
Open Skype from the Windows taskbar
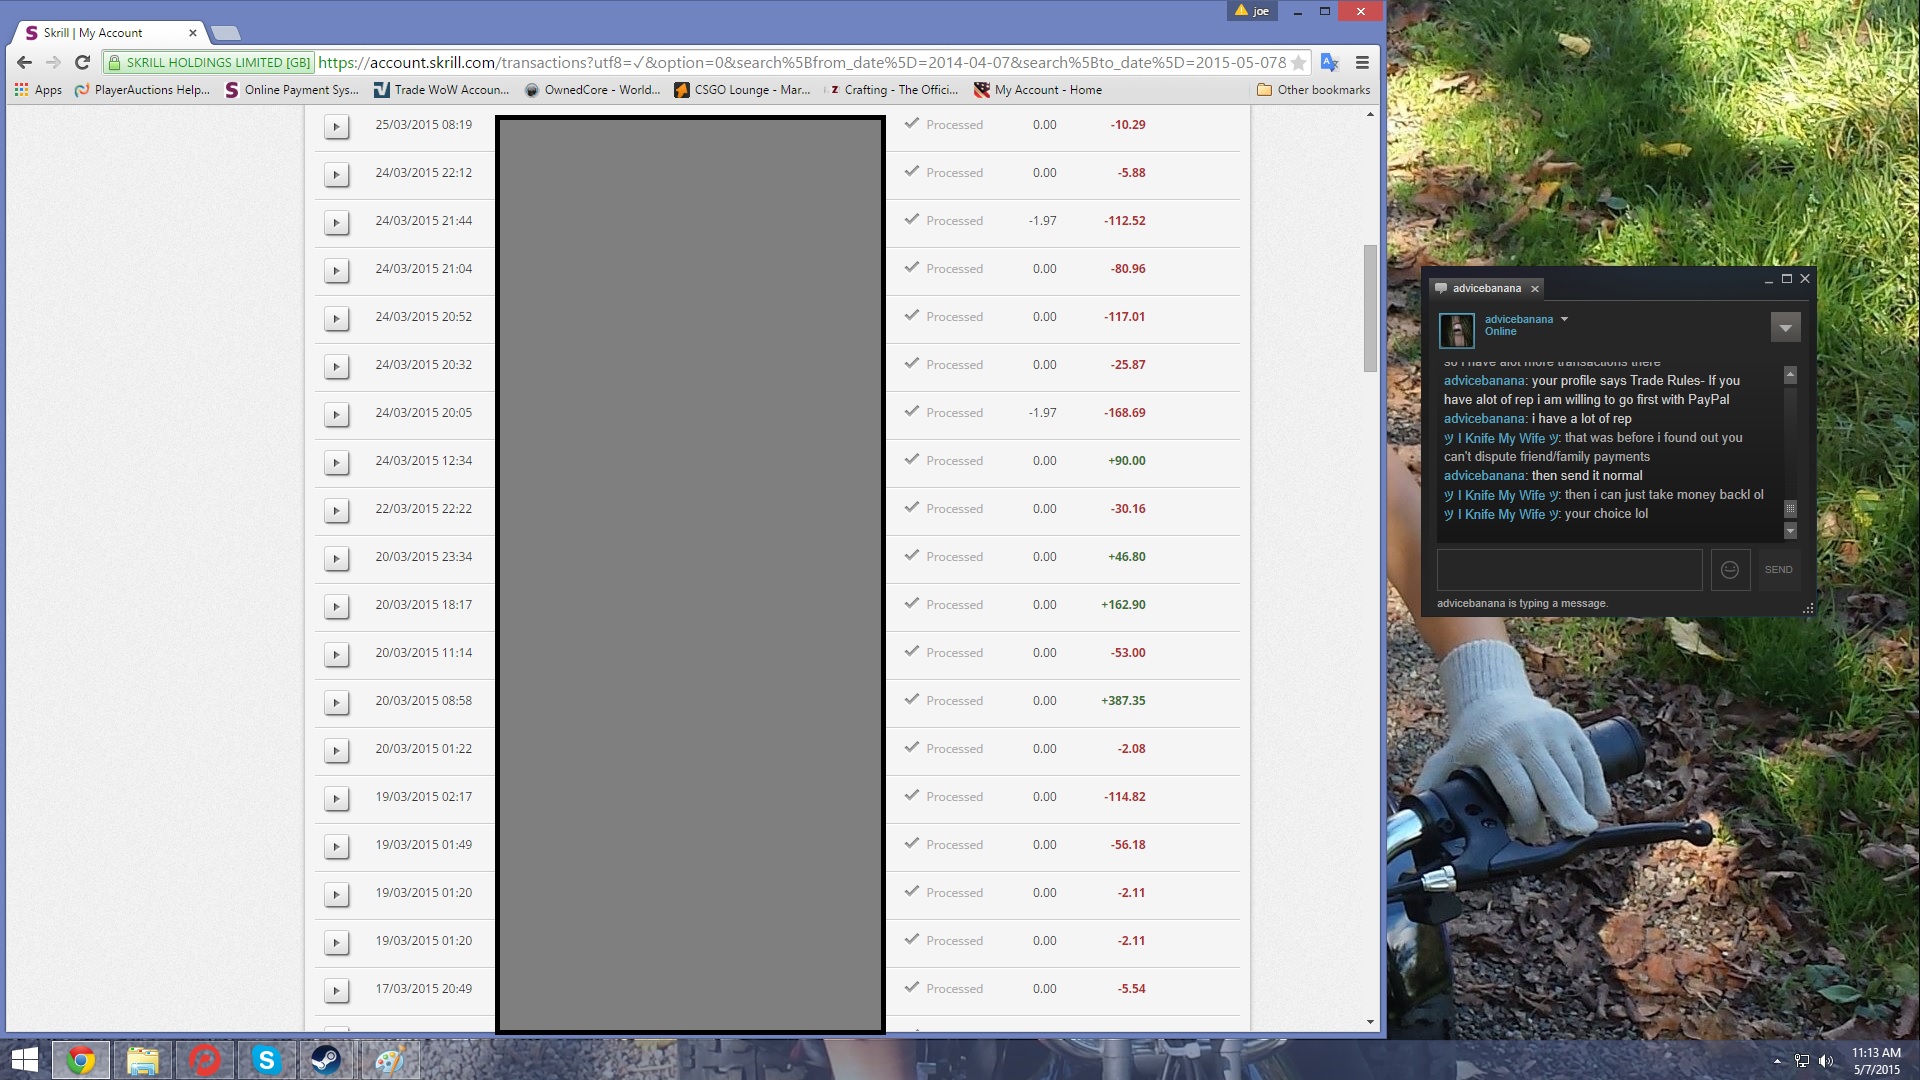click(266, 1060)
